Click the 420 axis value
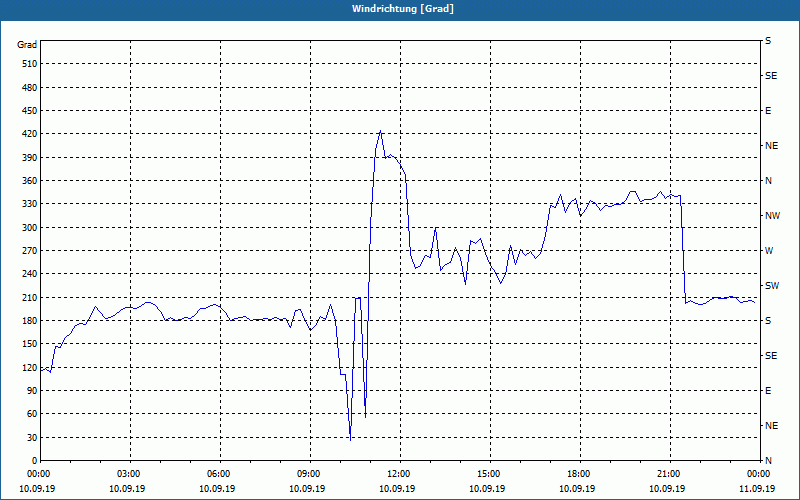The height and width of the screenshot is (500, 800). click(30, 134)
